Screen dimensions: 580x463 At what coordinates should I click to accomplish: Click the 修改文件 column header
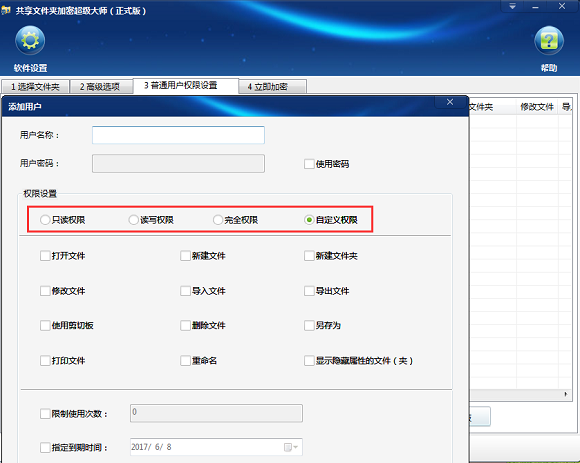click(x=537, y=107)
